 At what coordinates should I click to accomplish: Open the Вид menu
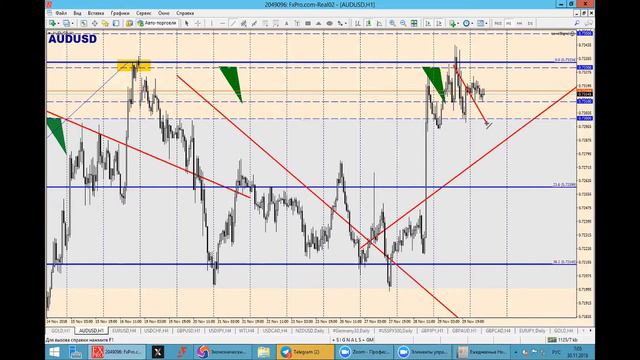point(77,13)
